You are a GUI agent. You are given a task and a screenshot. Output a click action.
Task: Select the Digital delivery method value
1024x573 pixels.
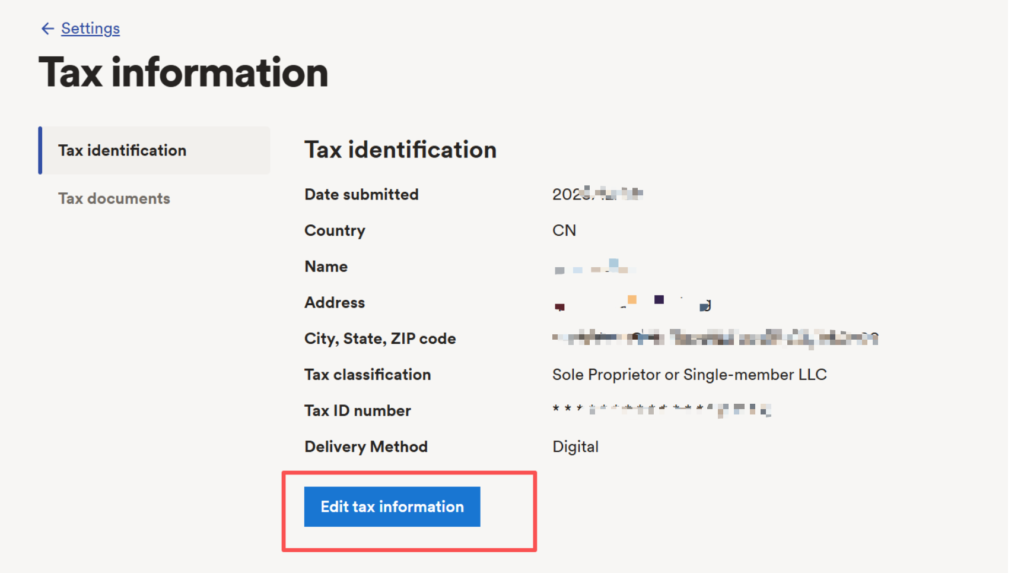(x=575, y=447)
